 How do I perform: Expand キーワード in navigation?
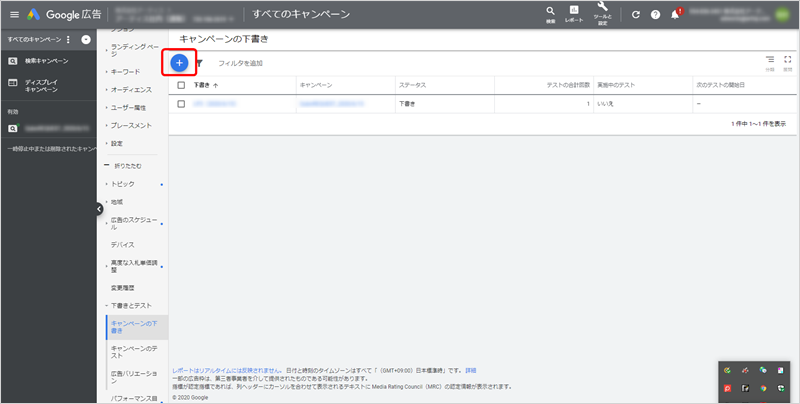[x=125, y=72]
